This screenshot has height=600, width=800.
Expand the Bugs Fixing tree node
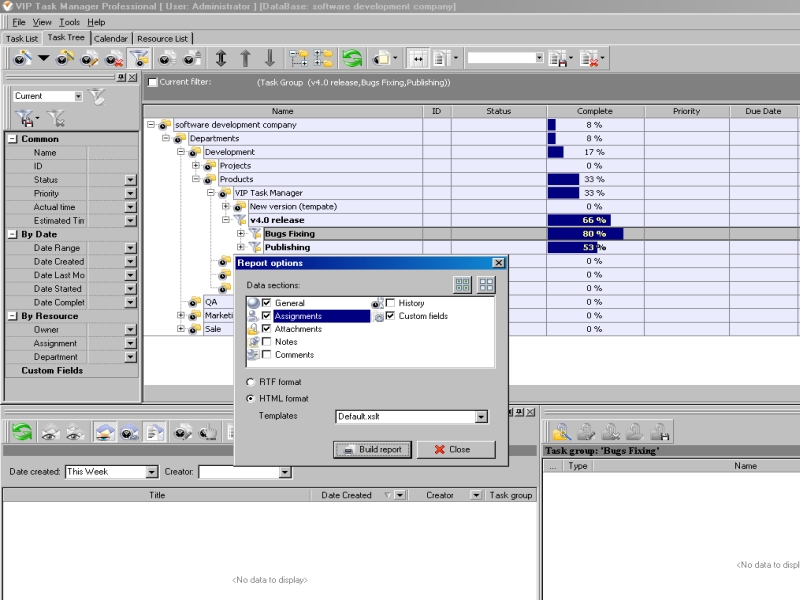click(x=241, y=234)
